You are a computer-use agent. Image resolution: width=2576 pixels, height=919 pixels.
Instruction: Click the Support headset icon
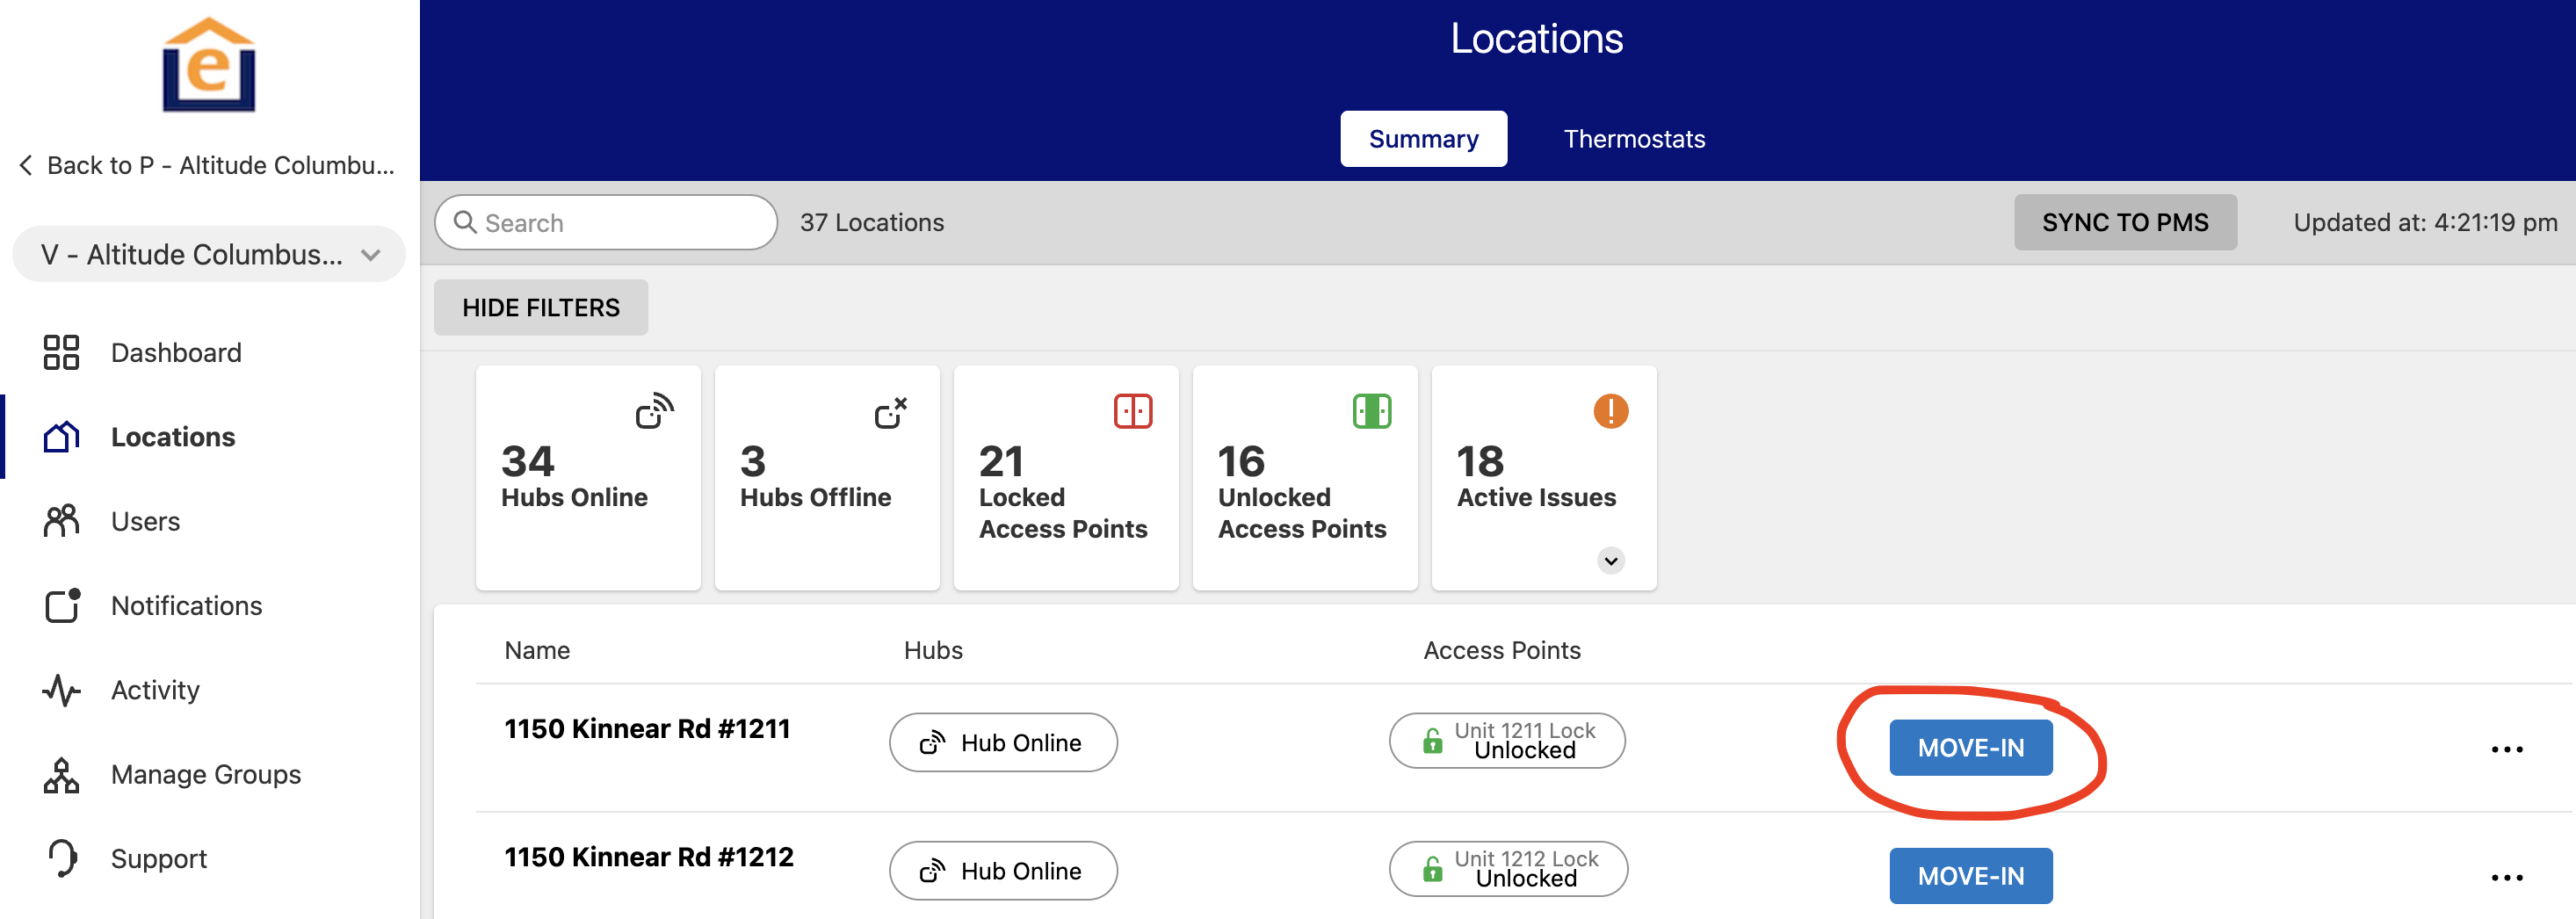tap(62, 858)
